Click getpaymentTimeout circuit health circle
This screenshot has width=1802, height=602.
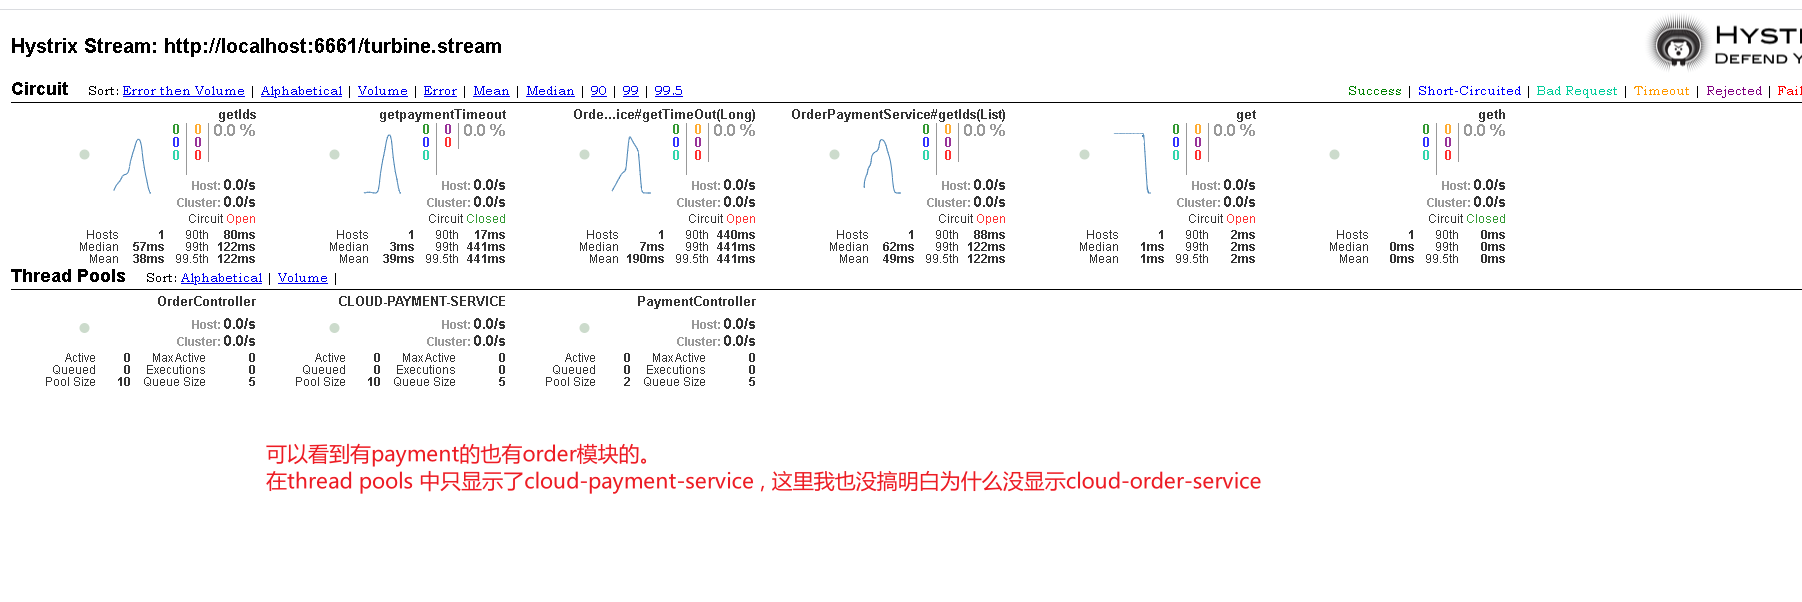pyautogui.click(x=335, y=154)
